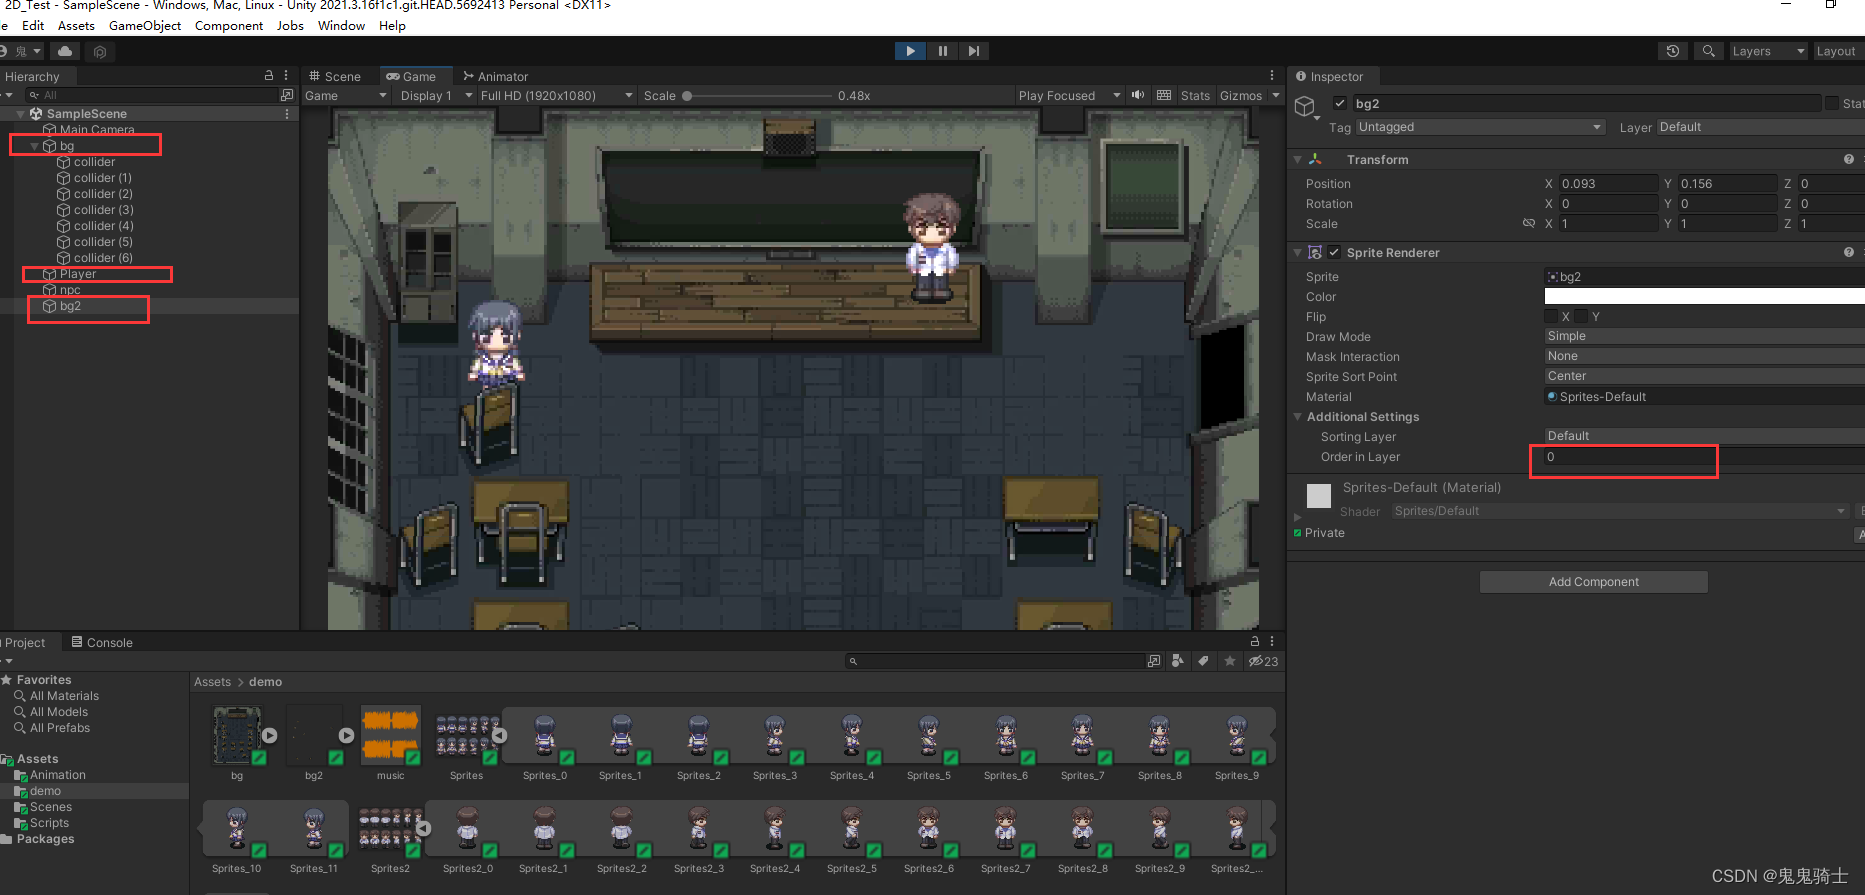
Task: Select the npc object in Hierarchy
Action: point(70,290)
